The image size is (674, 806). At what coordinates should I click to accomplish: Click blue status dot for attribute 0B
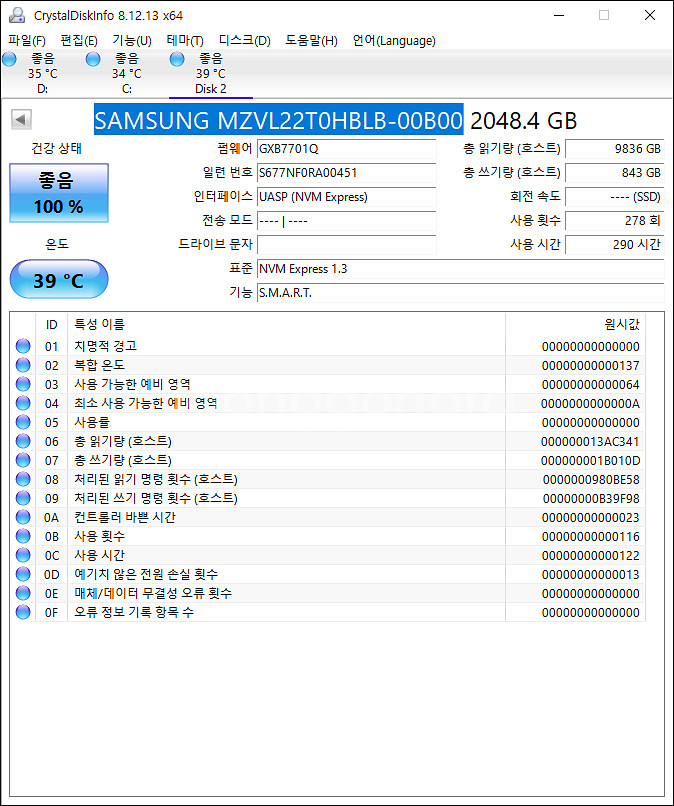tap(23, 536)
